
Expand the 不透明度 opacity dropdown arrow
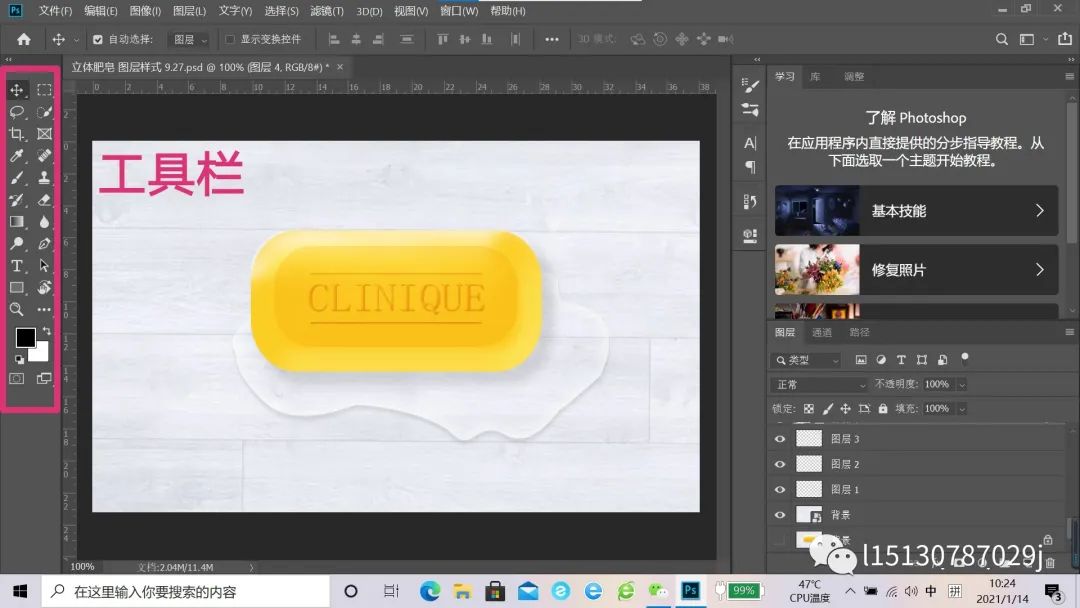[962, 384]
